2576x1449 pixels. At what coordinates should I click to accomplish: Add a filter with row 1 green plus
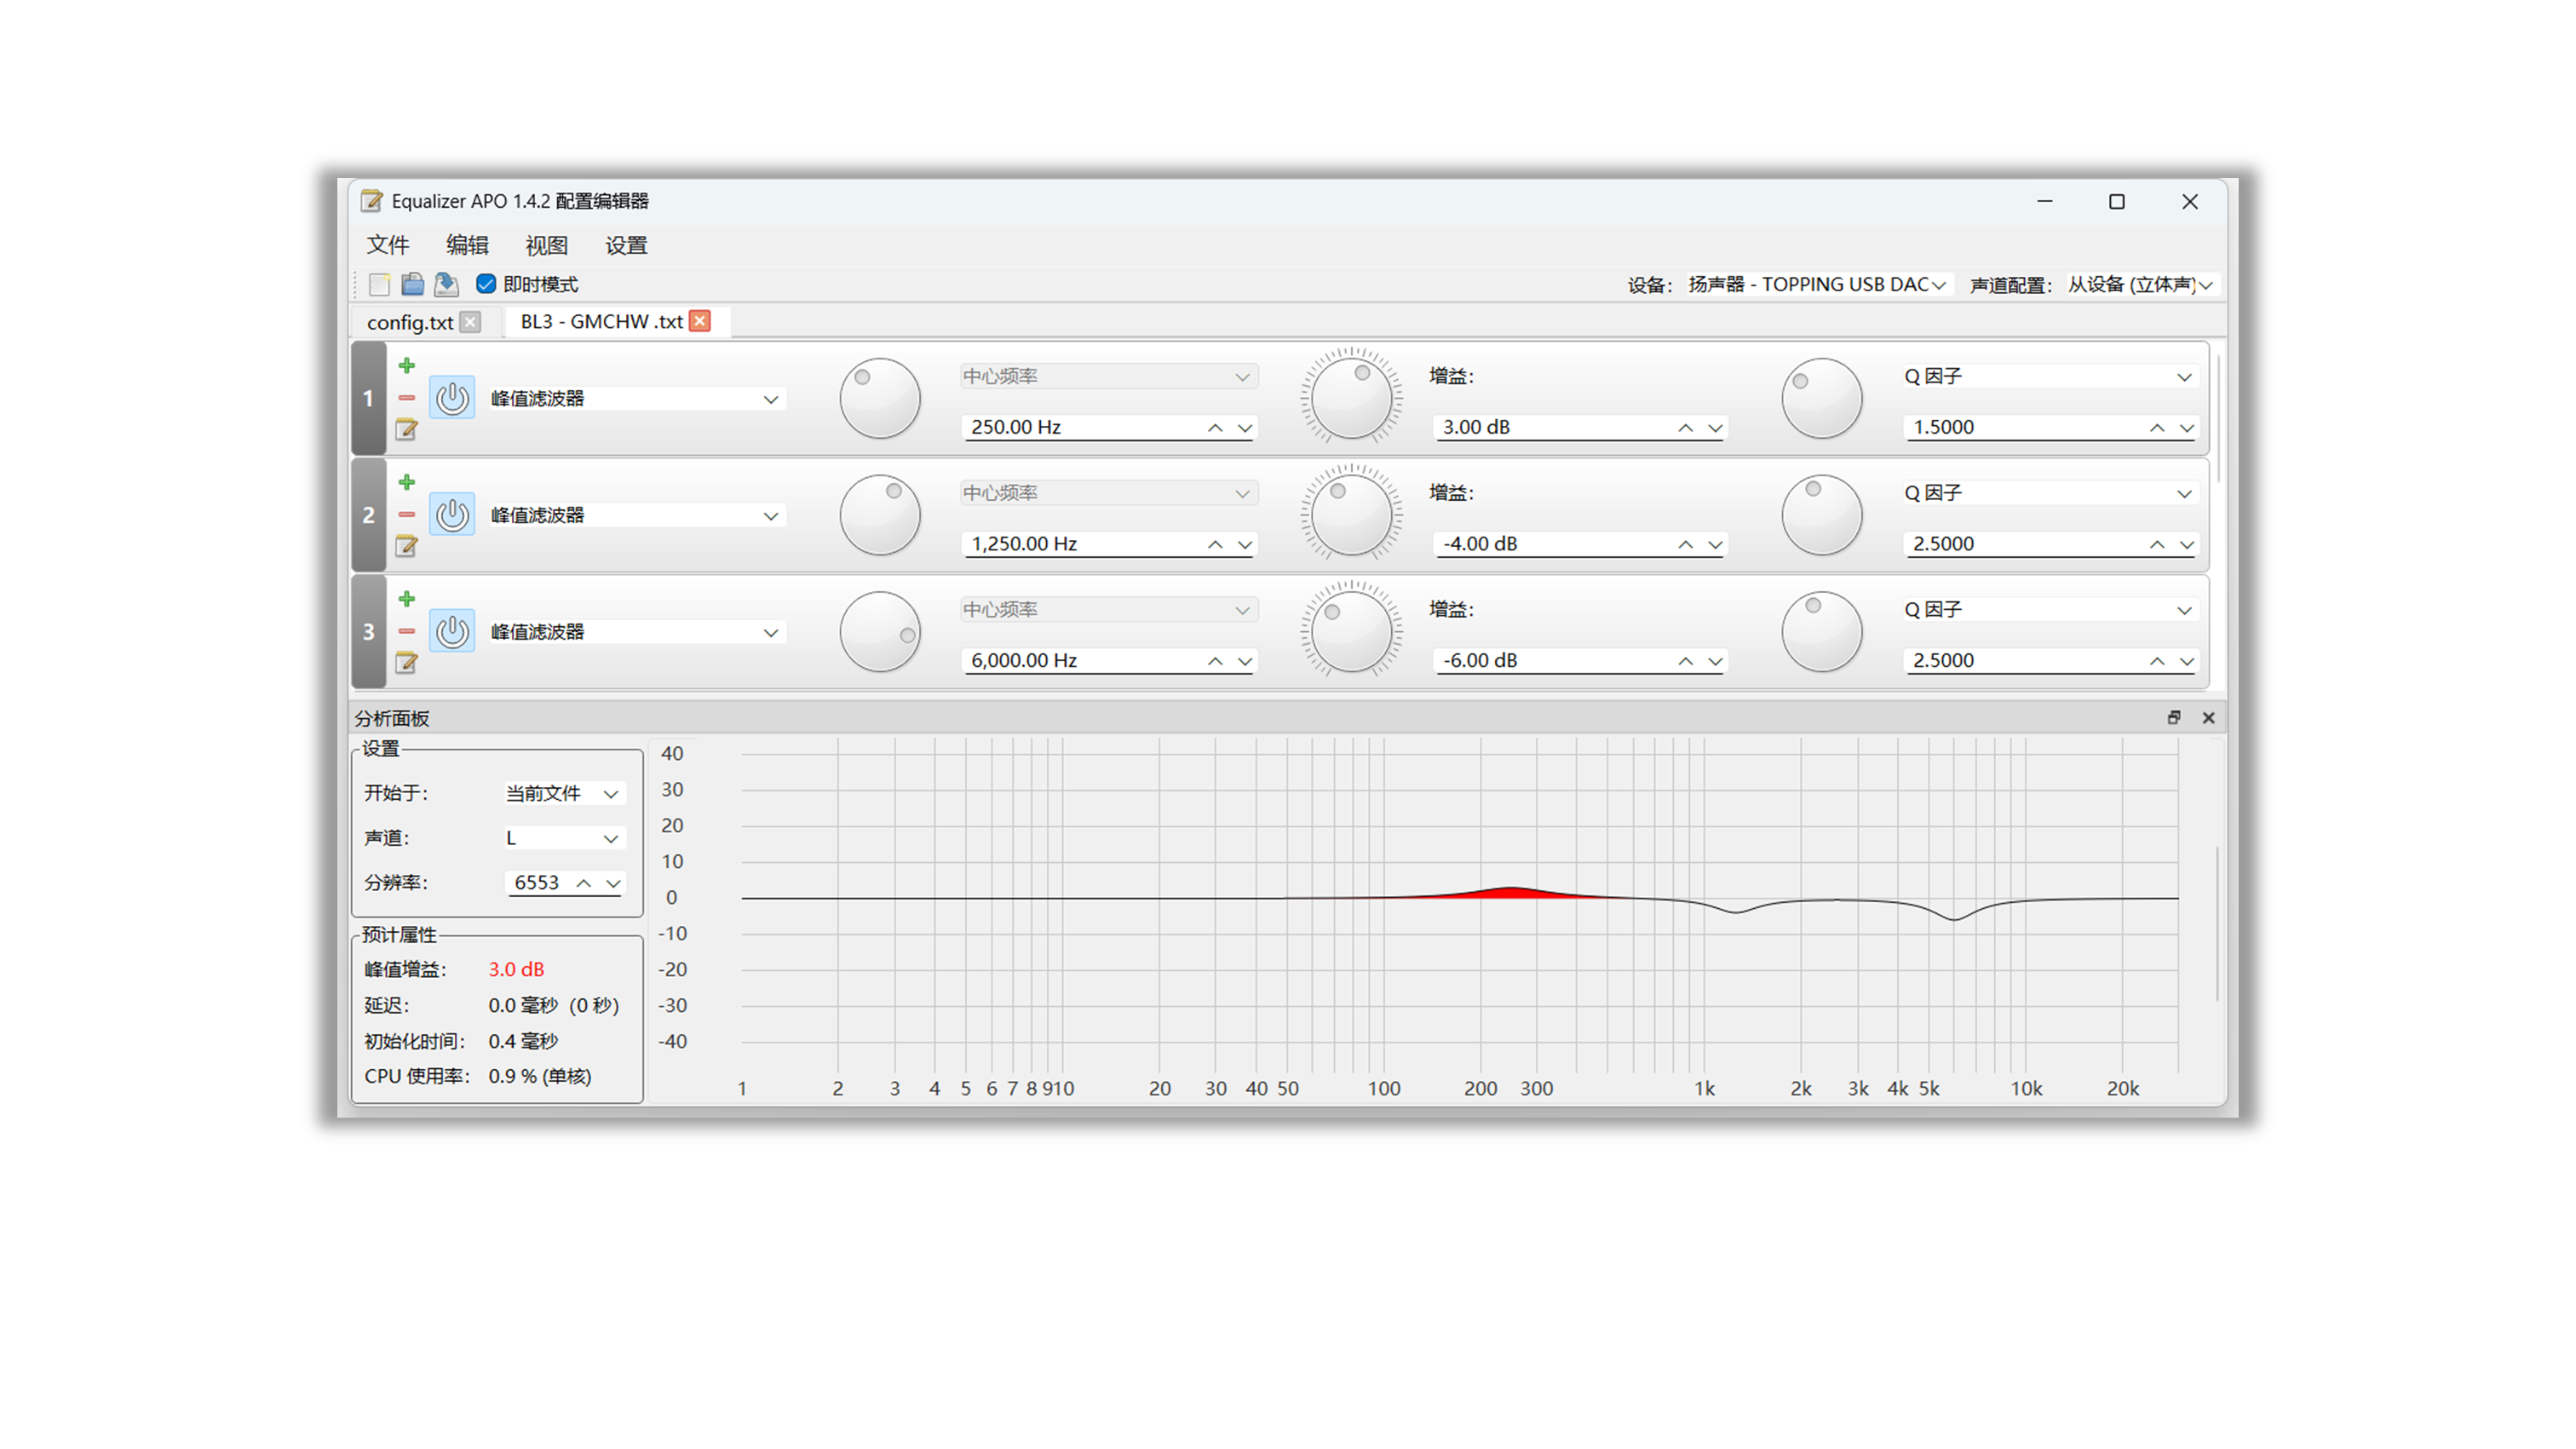coord(406,366)
